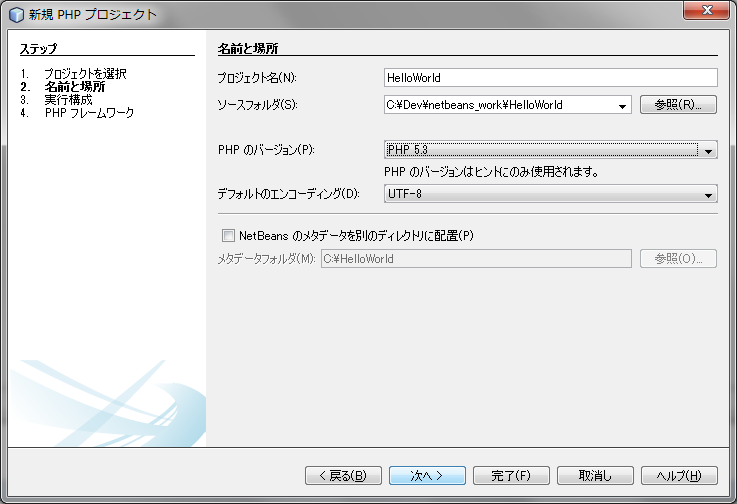Viewport: 737px width, 504px height.
Task: Click the 名前と場所 panel heading
Action: (x=248, y=48)
